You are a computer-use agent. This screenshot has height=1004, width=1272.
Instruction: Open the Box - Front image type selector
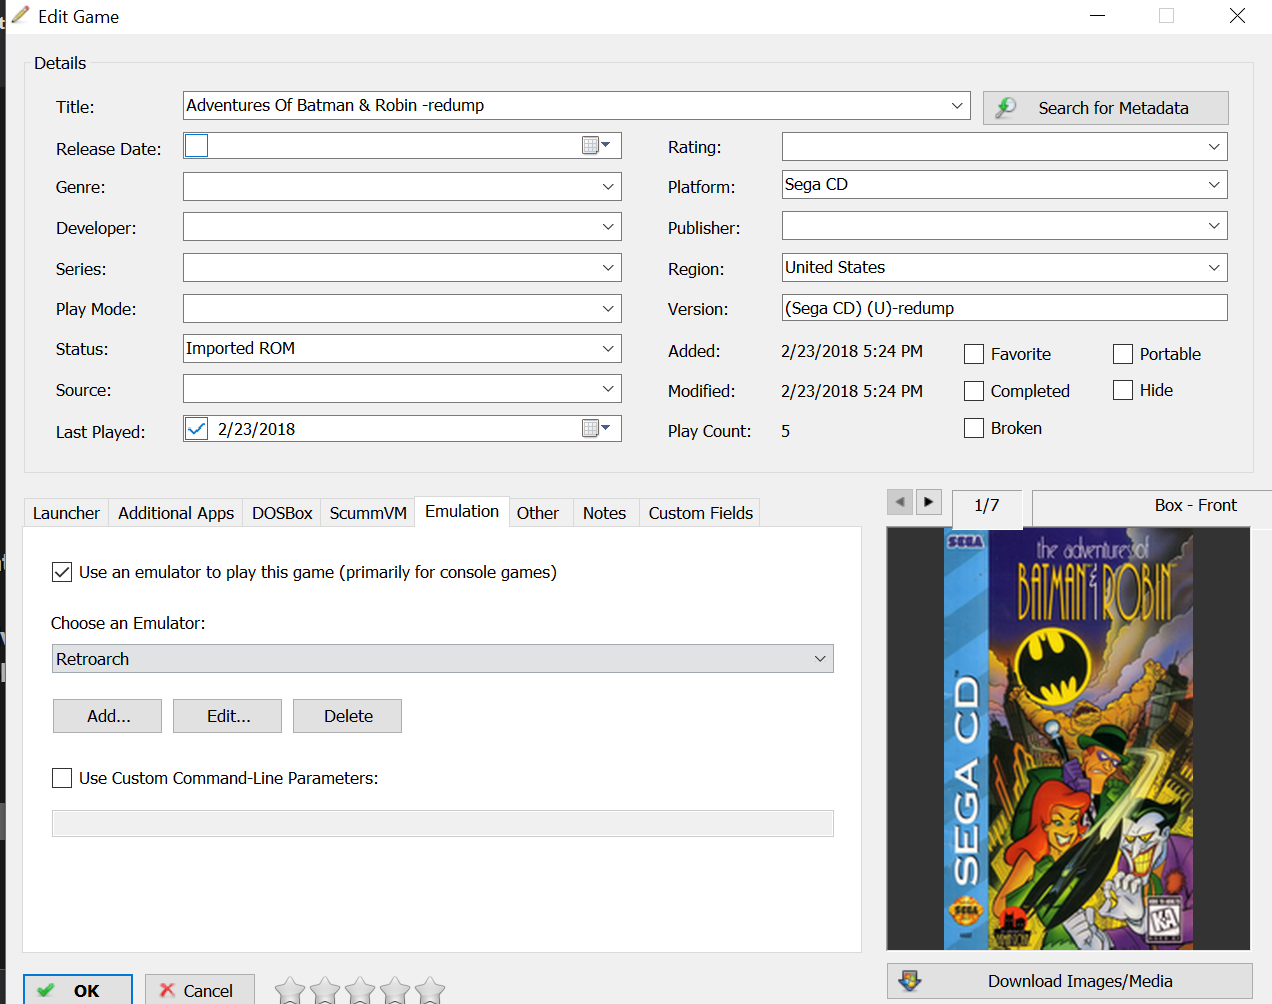(1152, 506)
